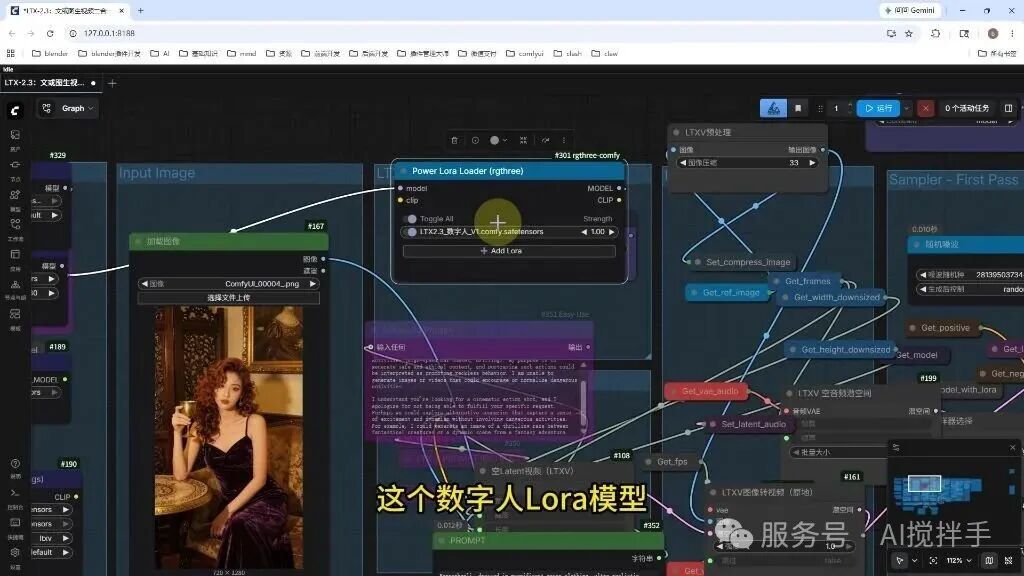Open the zoom level 112% dropdown
This screenshot has width=1024, height=576.
[959, 560]
